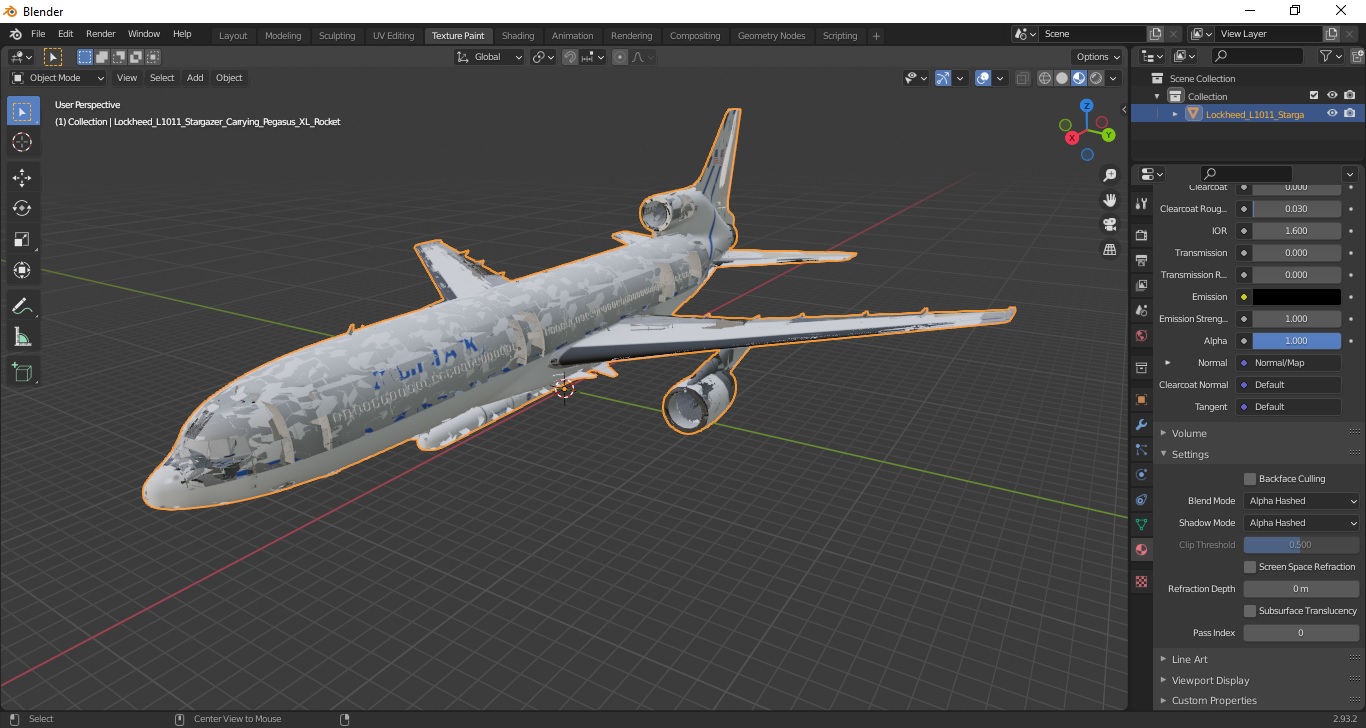Open the Object Mode dropdown
Viewport: 1366px width, 728px height.
click(58, 78)
